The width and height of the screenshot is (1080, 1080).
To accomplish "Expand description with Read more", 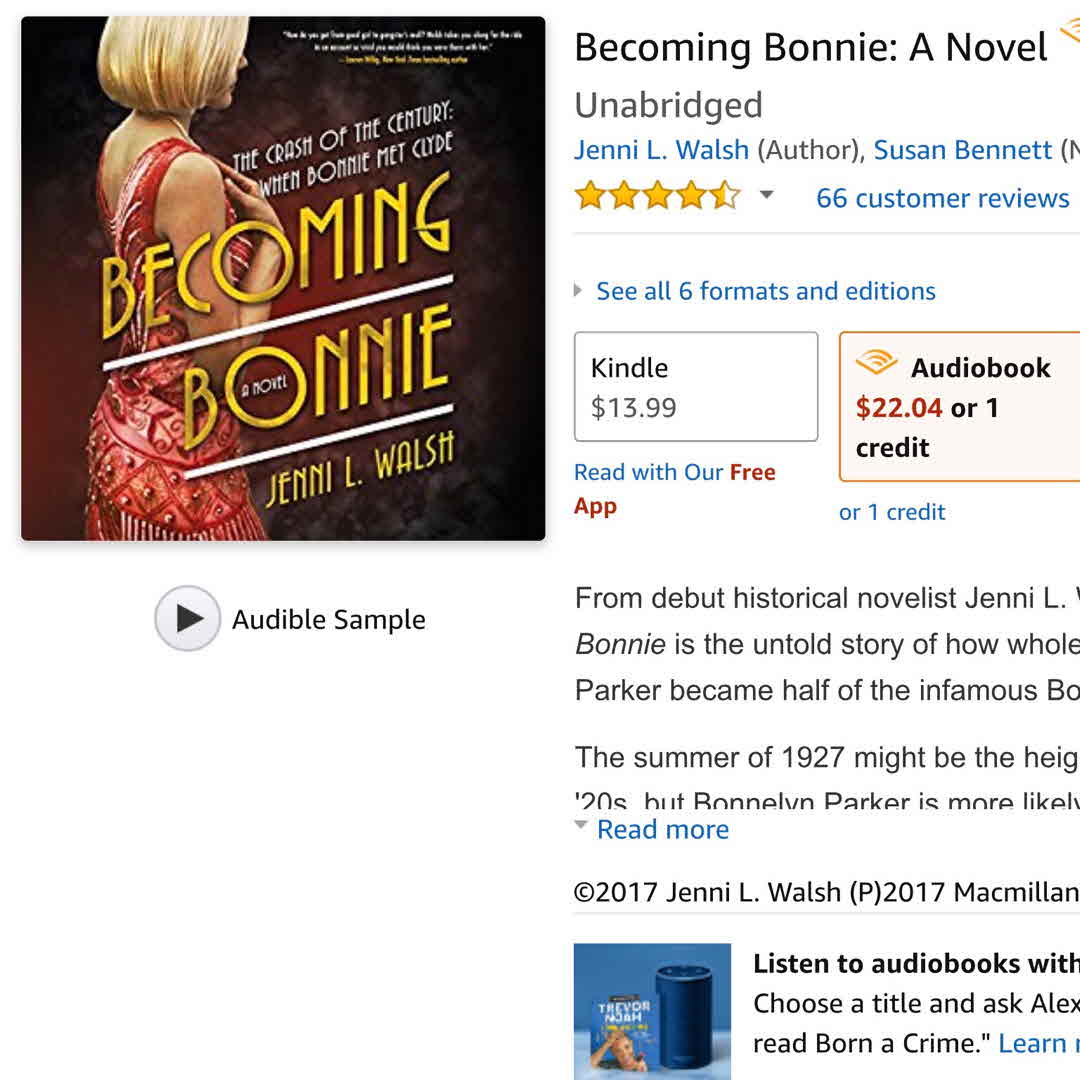I will (662, 829).
